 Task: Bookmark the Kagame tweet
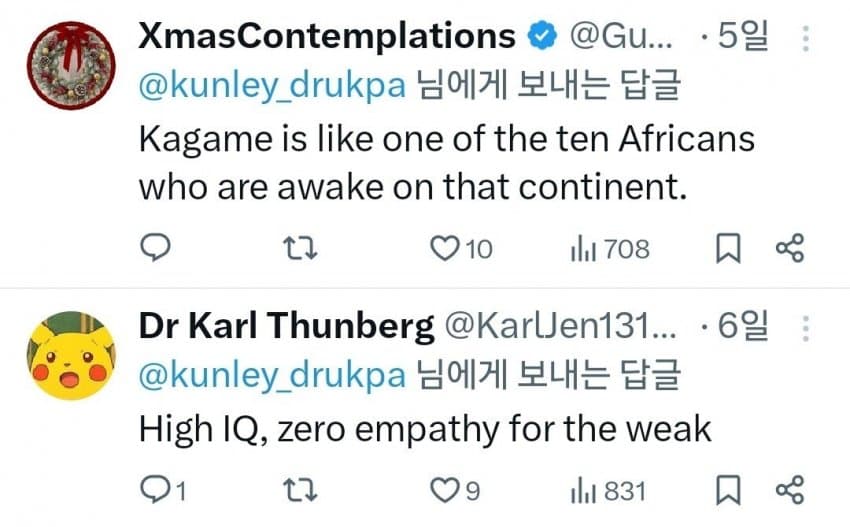tap(729, 248)
